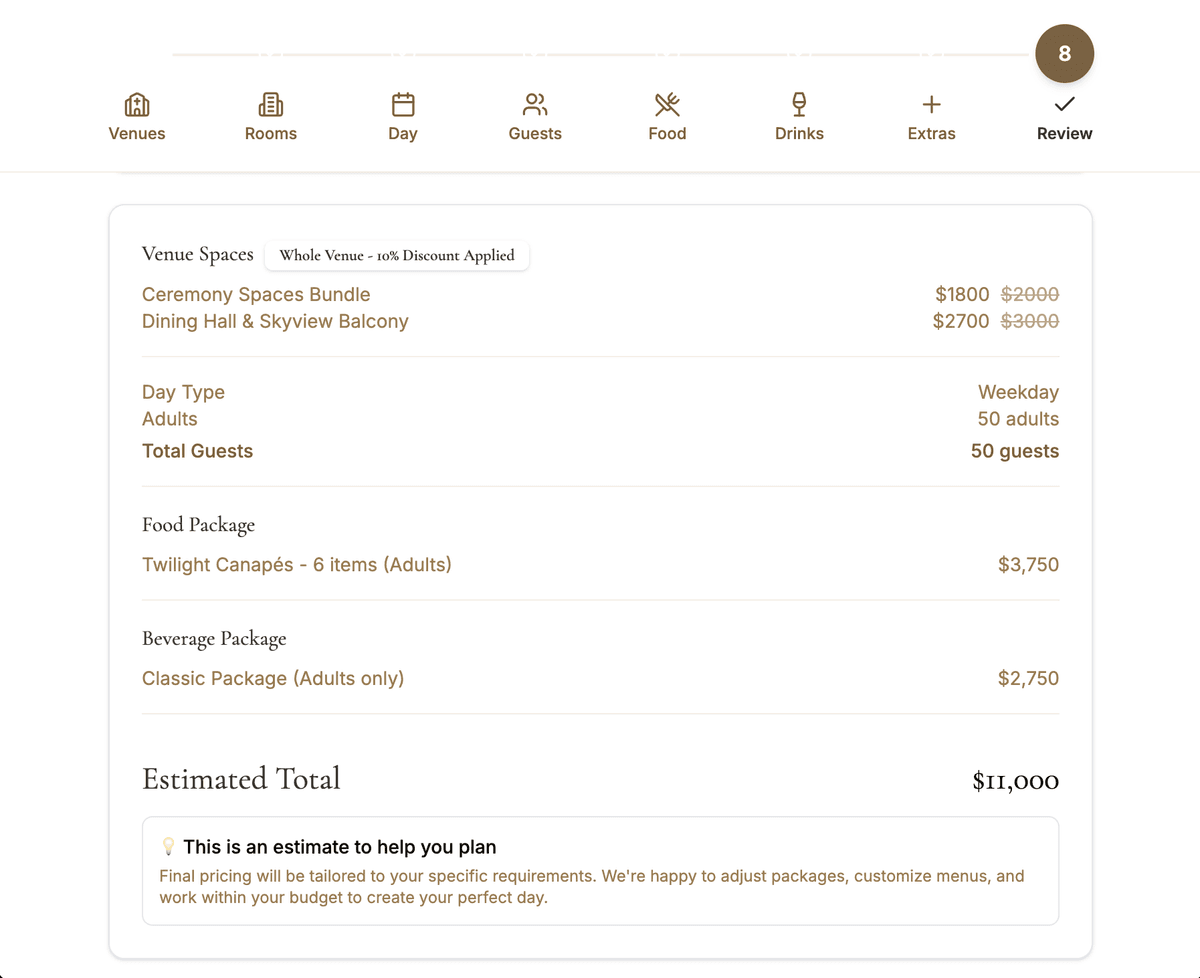This screenshot has width=1200, height=978.
Task: Select Ceremony Spaces Bundle
Action: coord(256,294)
